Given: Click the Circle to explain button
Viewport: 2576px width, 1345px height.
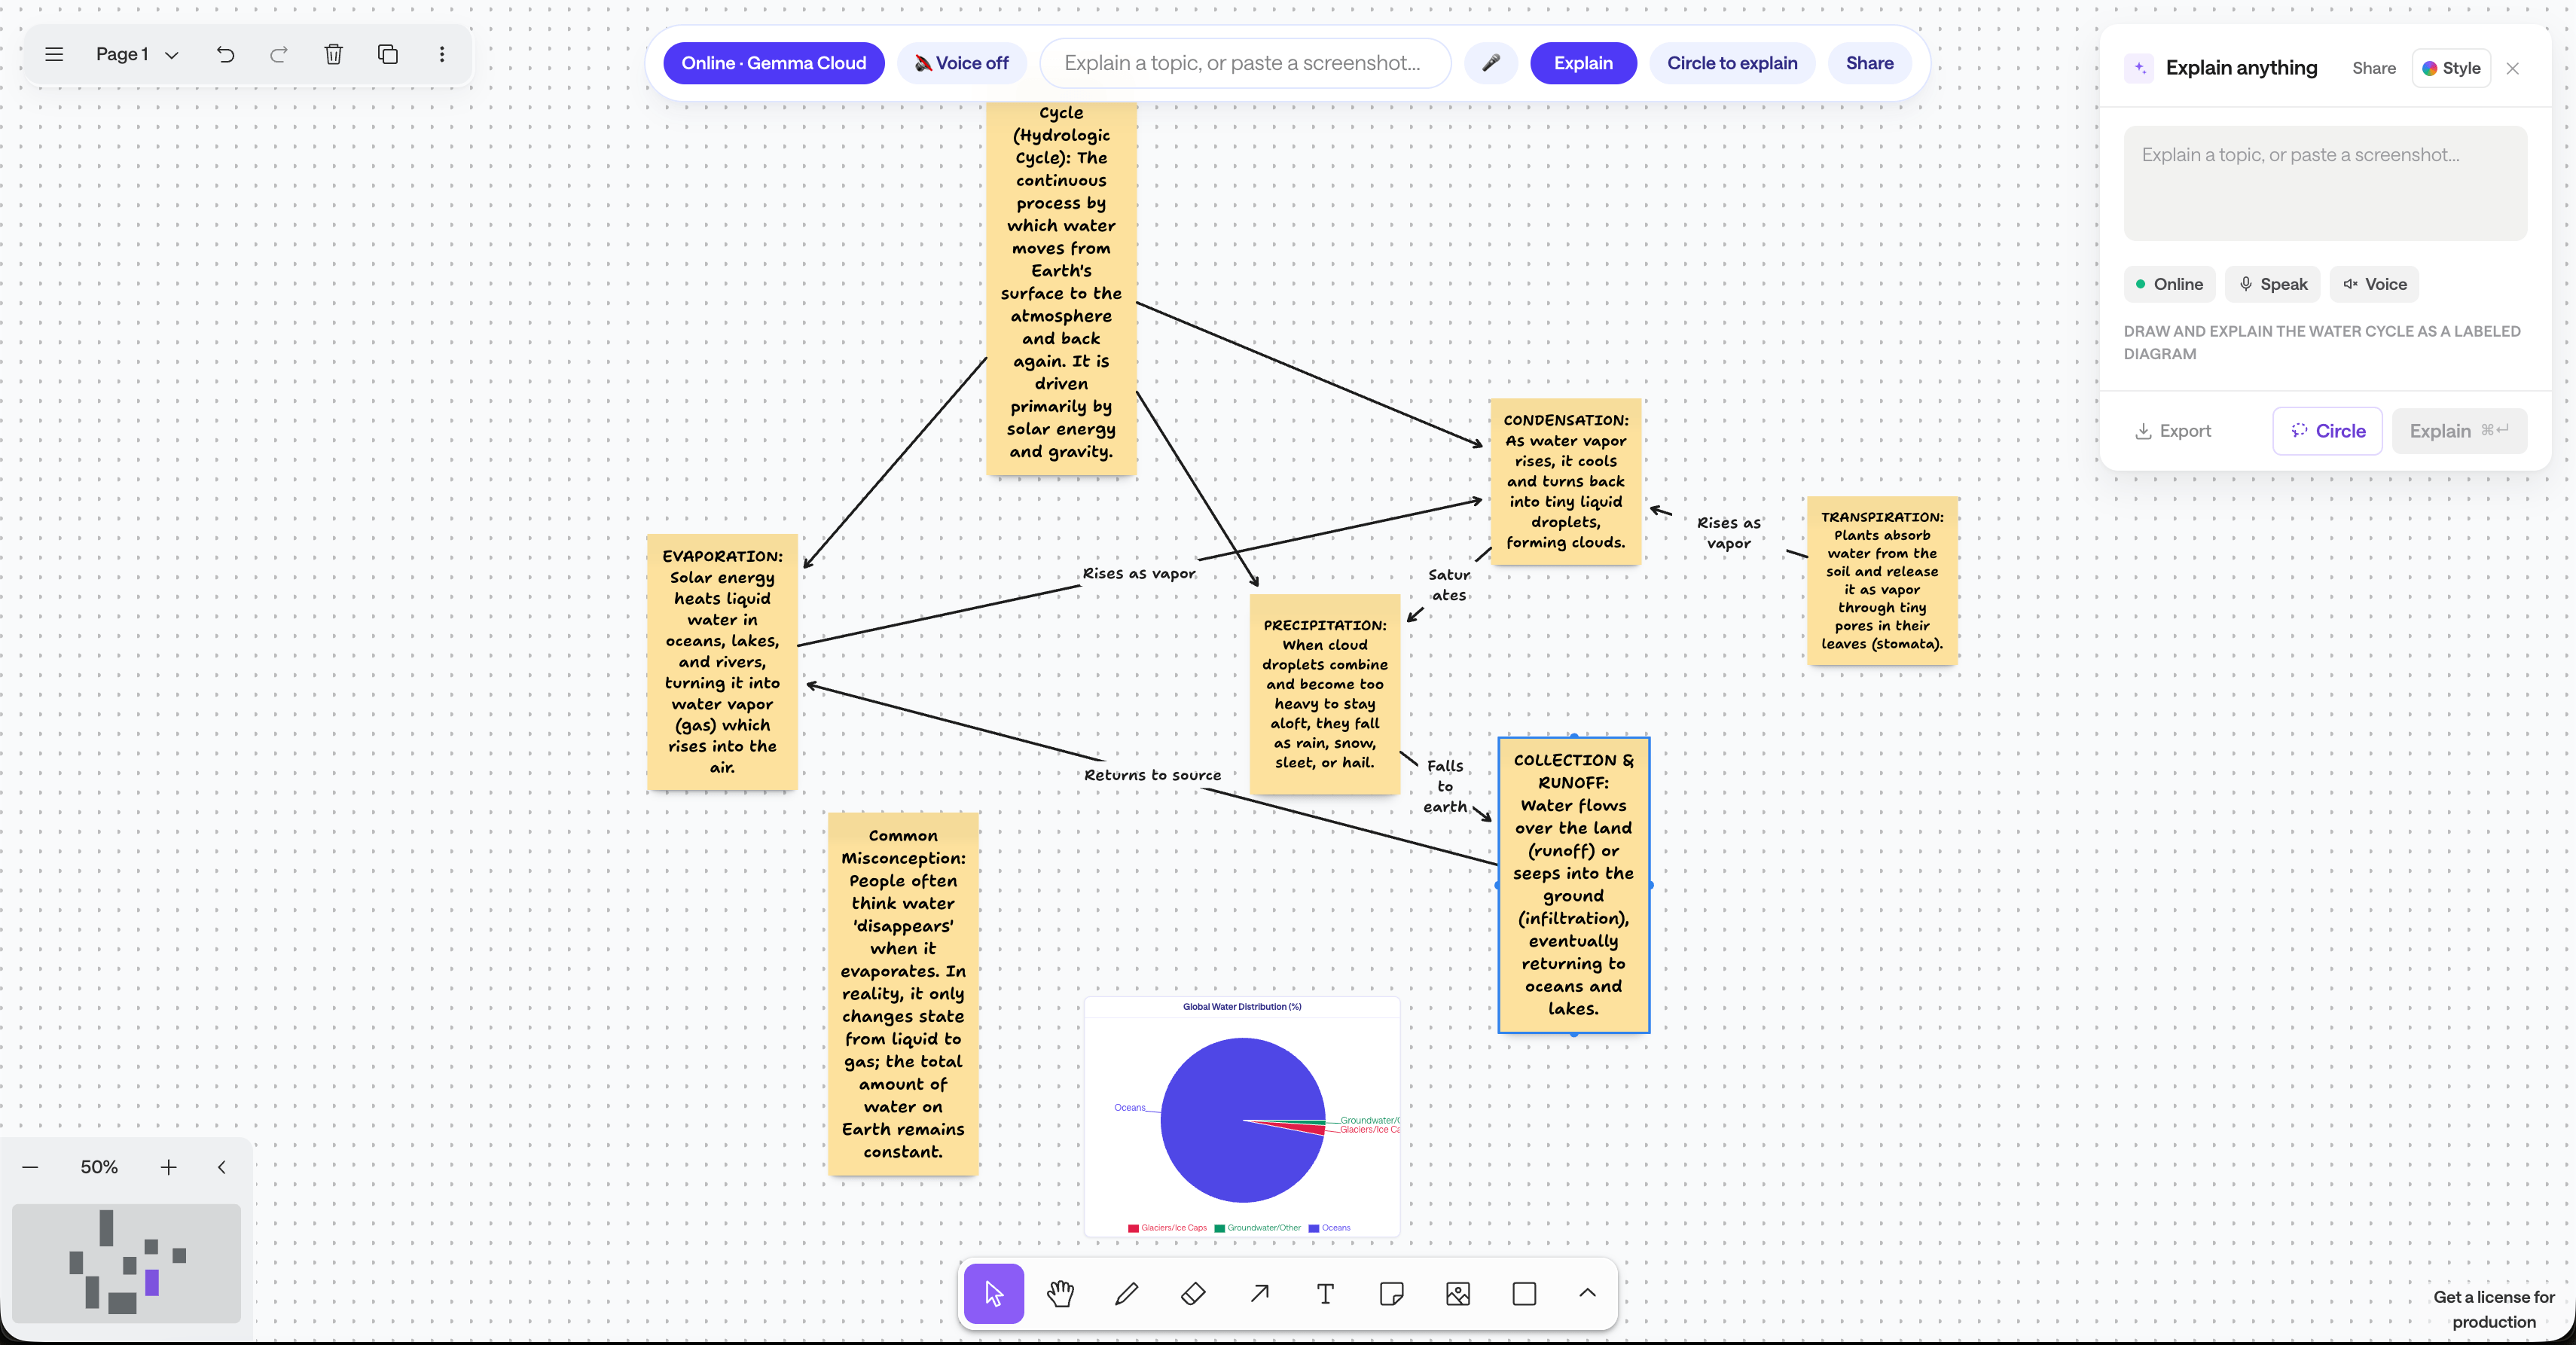Looking at the screenshot, I should click(1732, 63).
